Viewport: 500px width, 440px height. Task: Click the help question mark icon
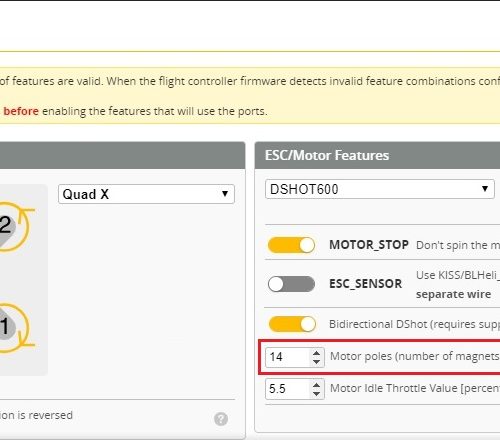(221, 419)
